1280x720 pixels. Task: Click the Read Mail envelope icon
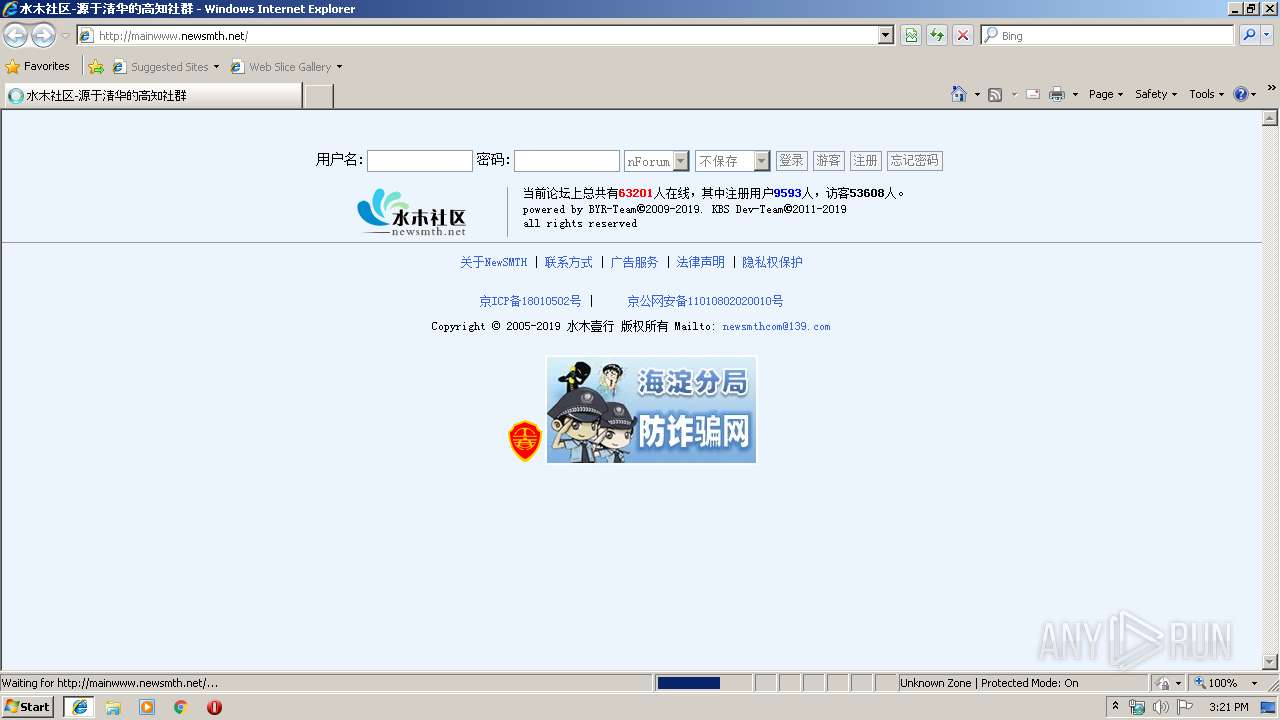(1033, 94)
